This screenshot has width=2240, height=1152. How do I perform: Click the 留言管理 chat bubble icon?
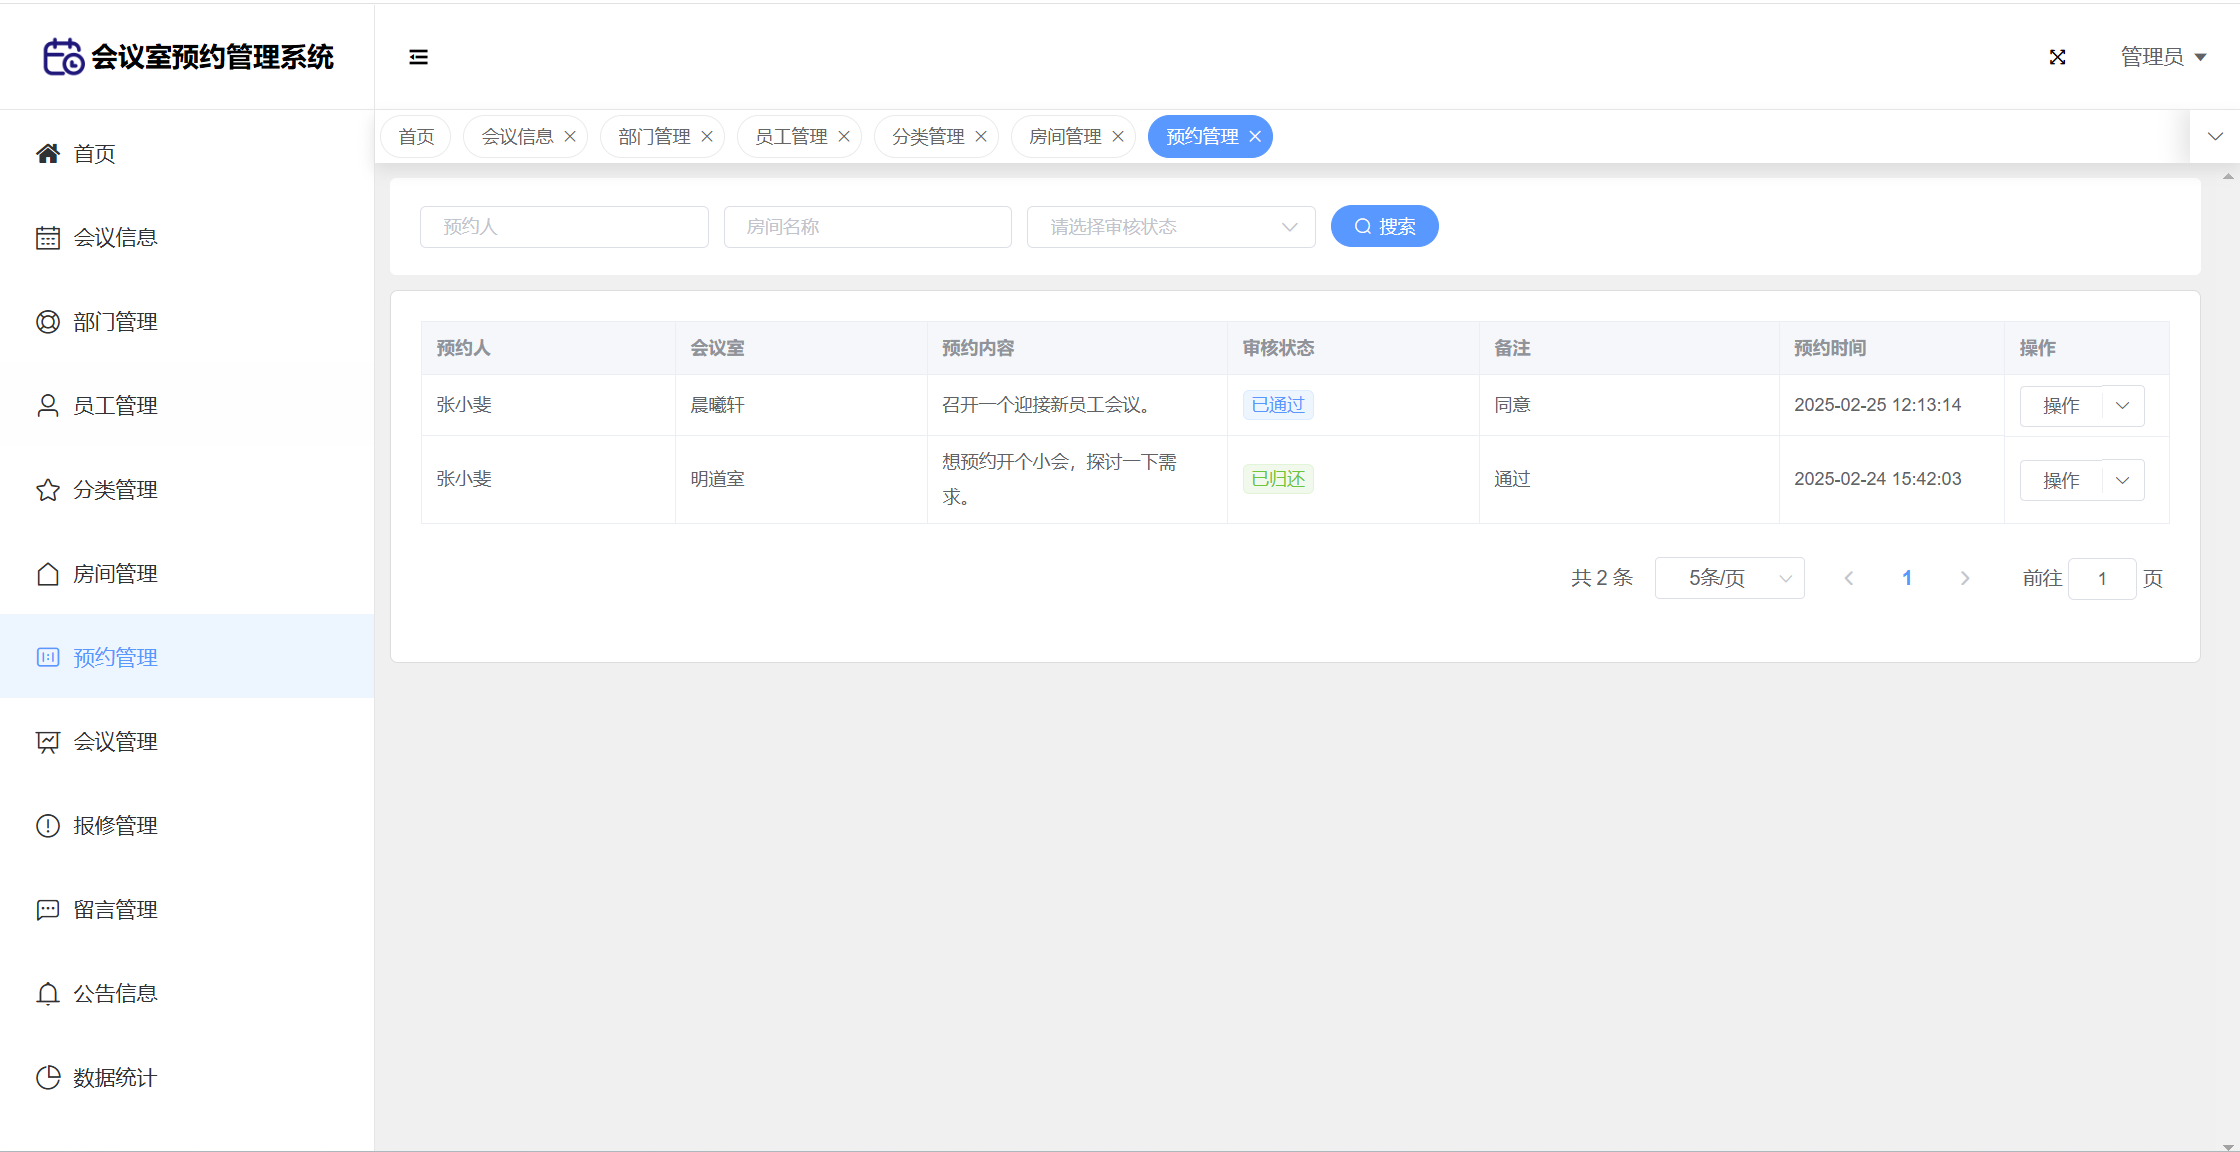tap(48, 909)
